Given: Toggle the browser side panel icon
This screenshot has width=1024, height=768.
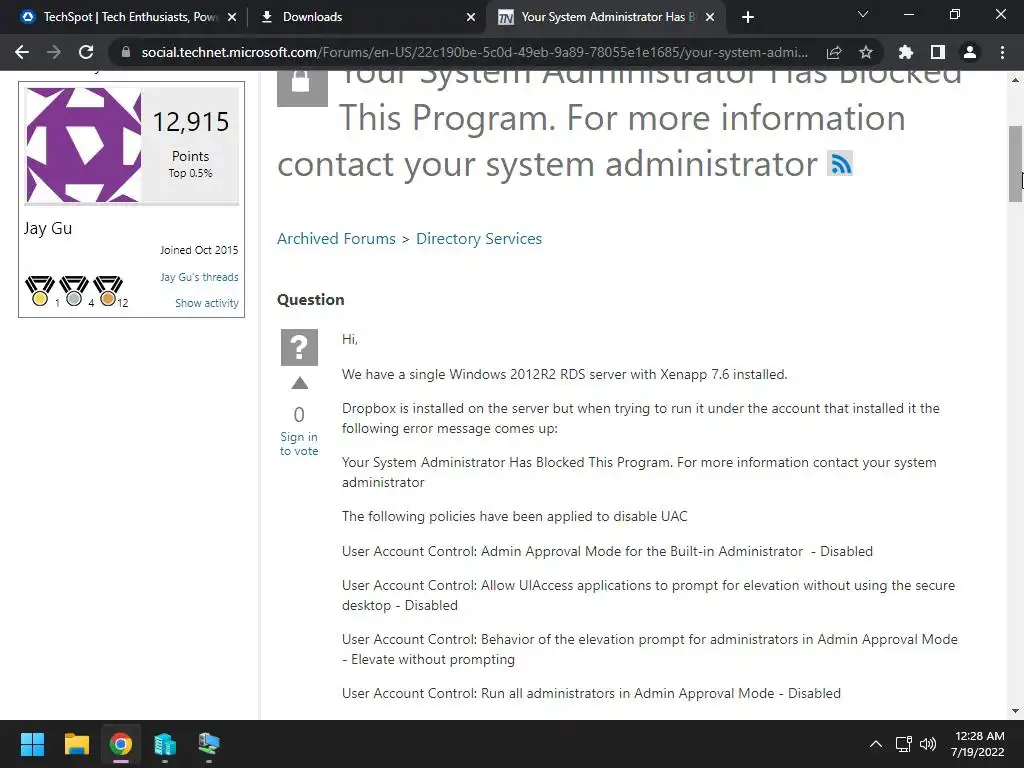Looking at the screenshot, I should [x=938, y=52].
